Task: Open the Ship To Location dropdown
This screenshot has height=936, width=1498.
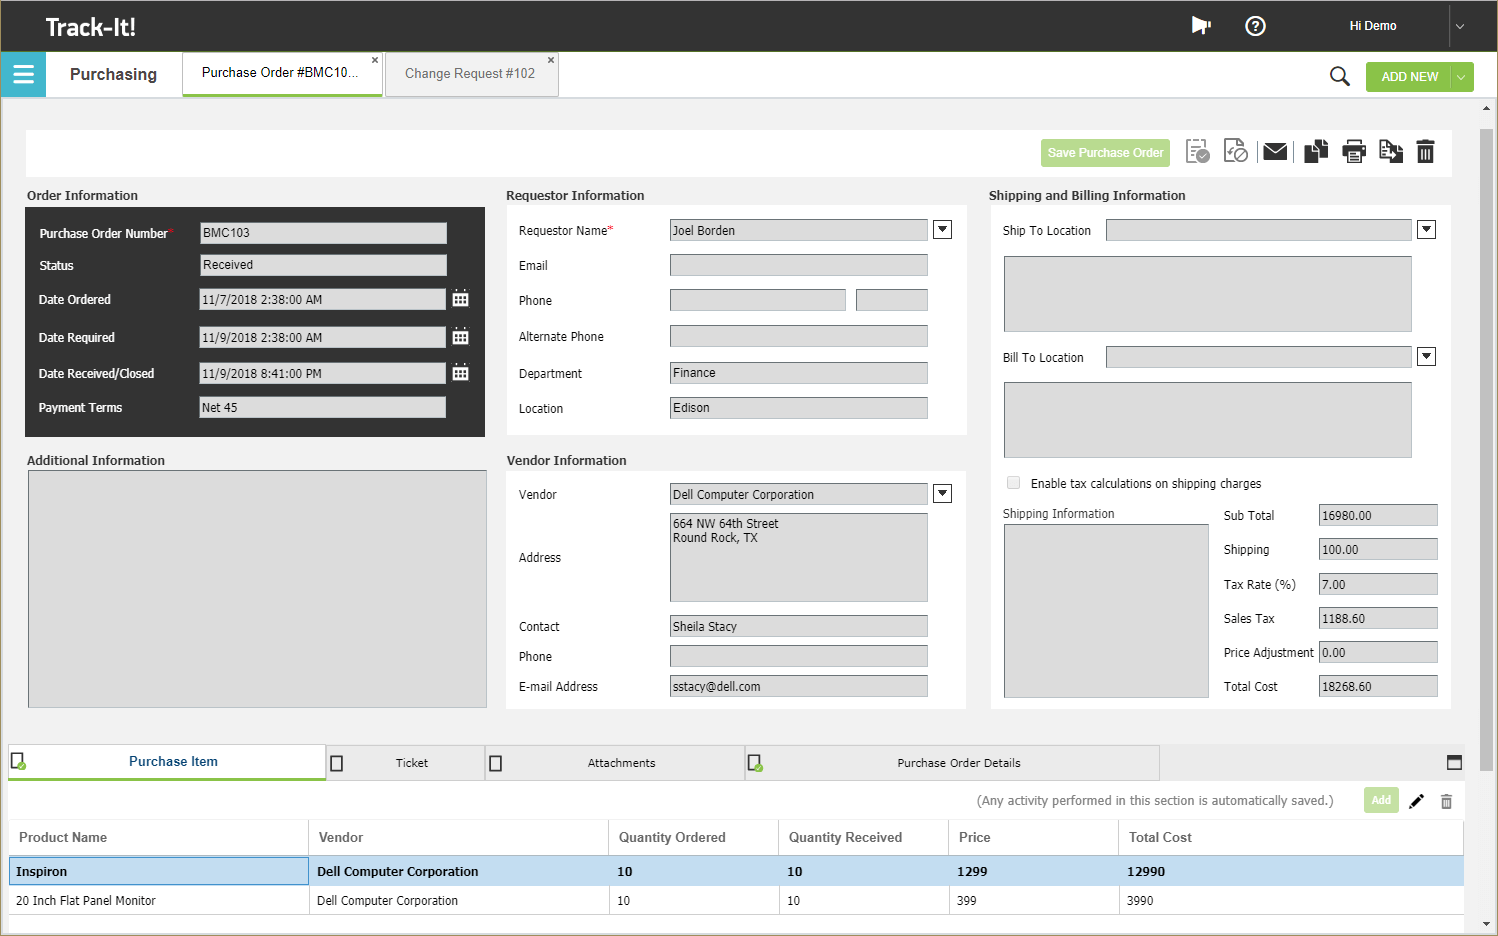Action: (1426, 229)
